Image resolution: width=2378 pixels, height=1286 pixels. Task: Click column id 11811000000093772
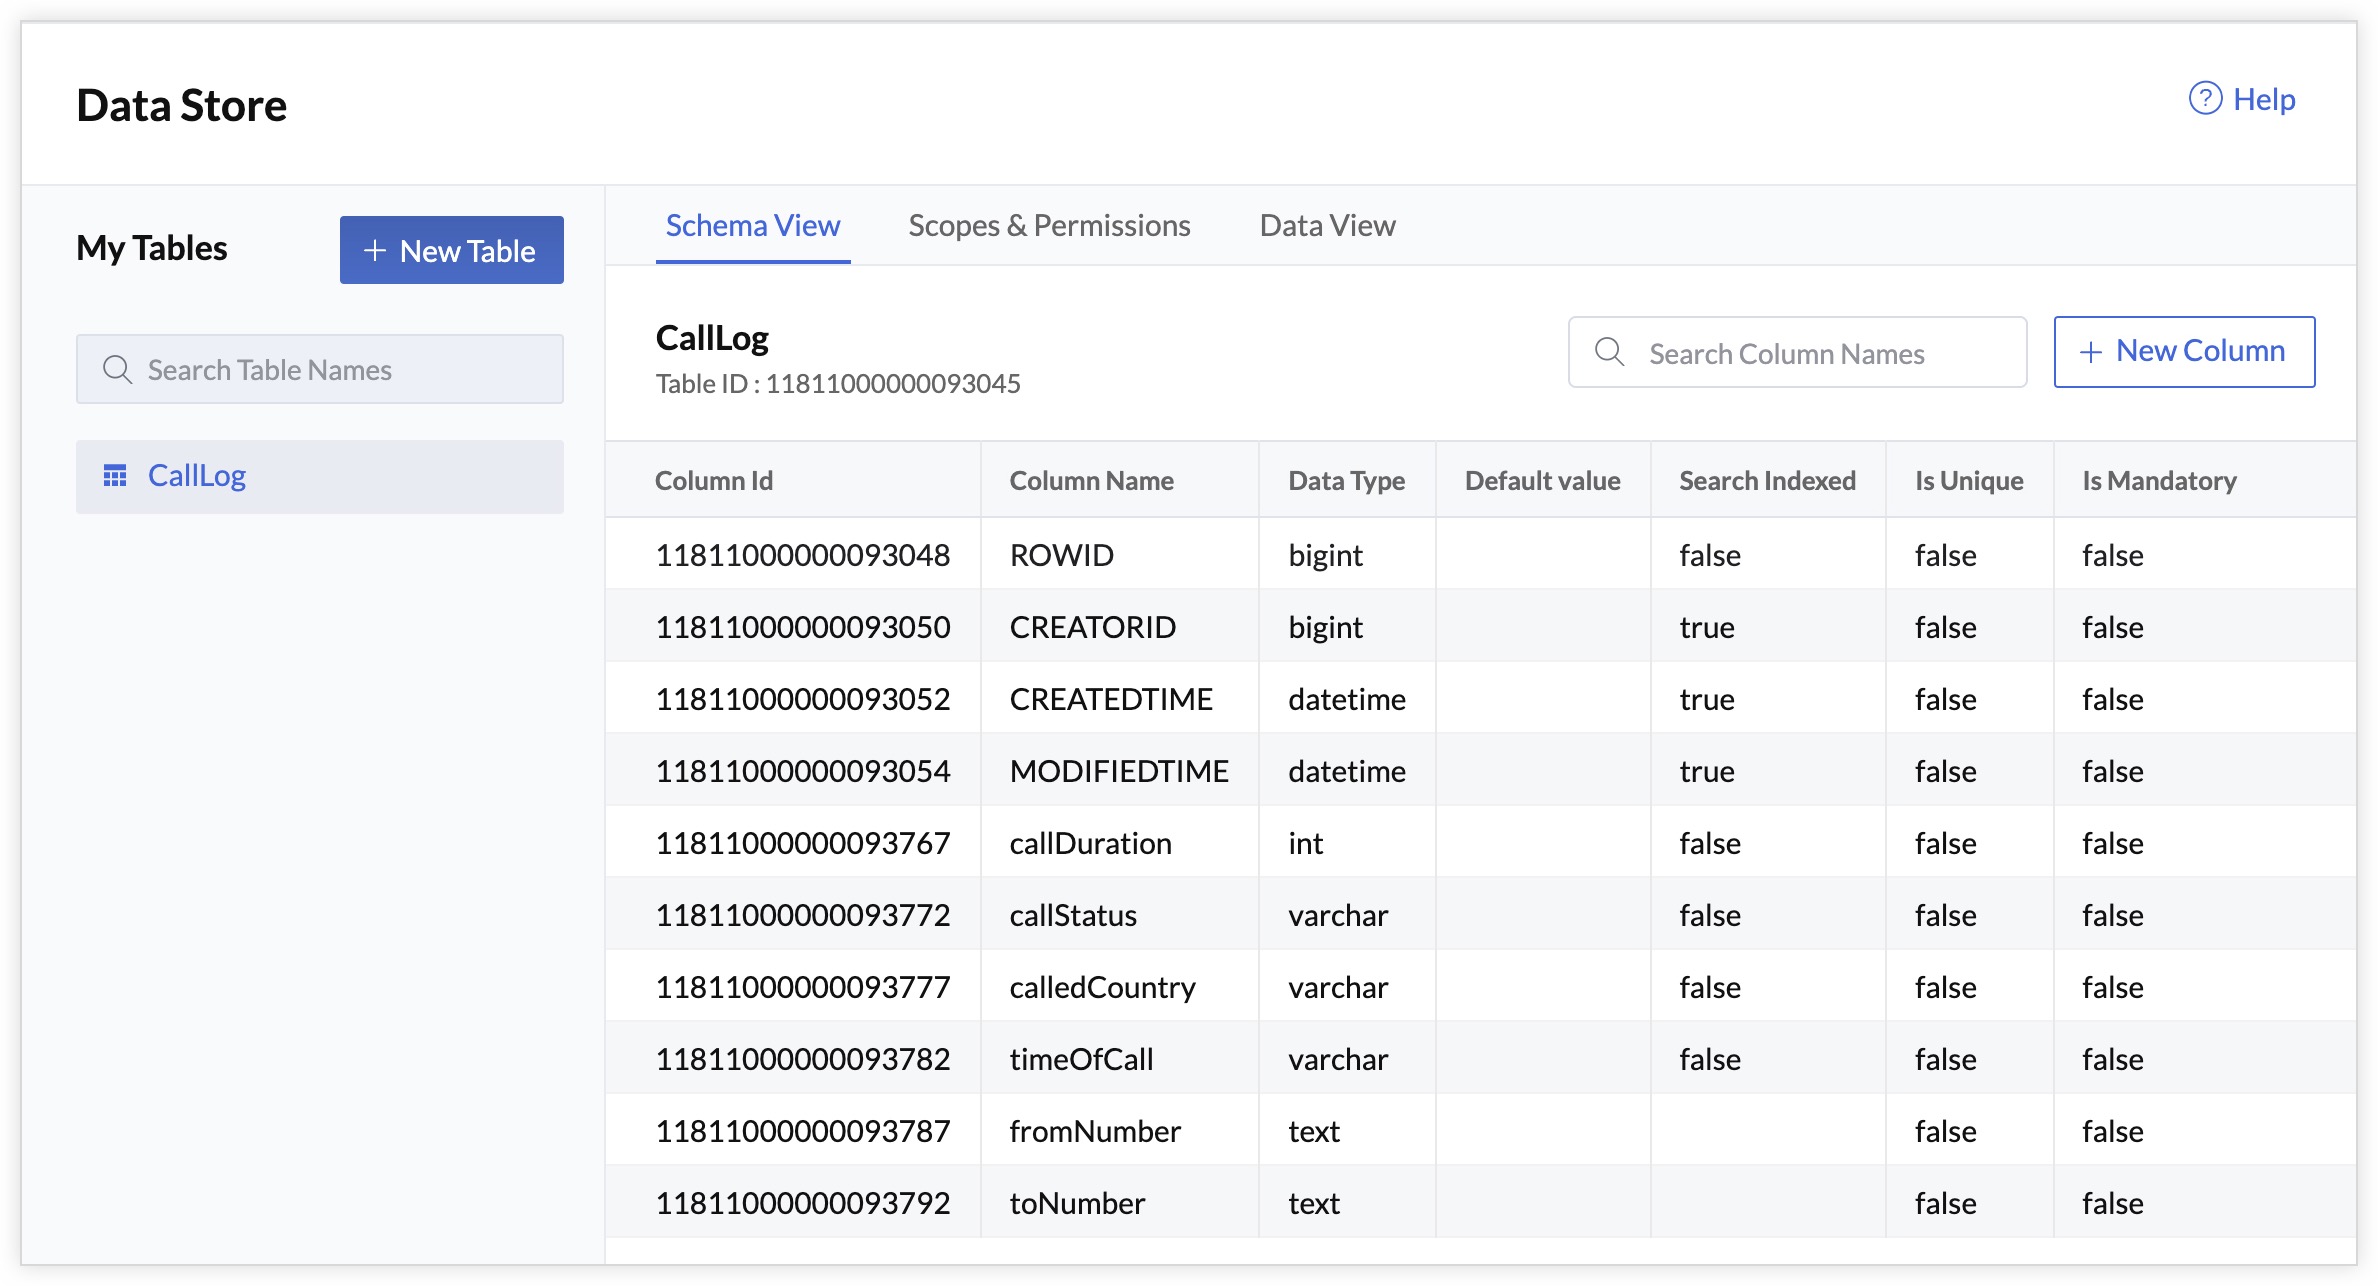(803, 915)
